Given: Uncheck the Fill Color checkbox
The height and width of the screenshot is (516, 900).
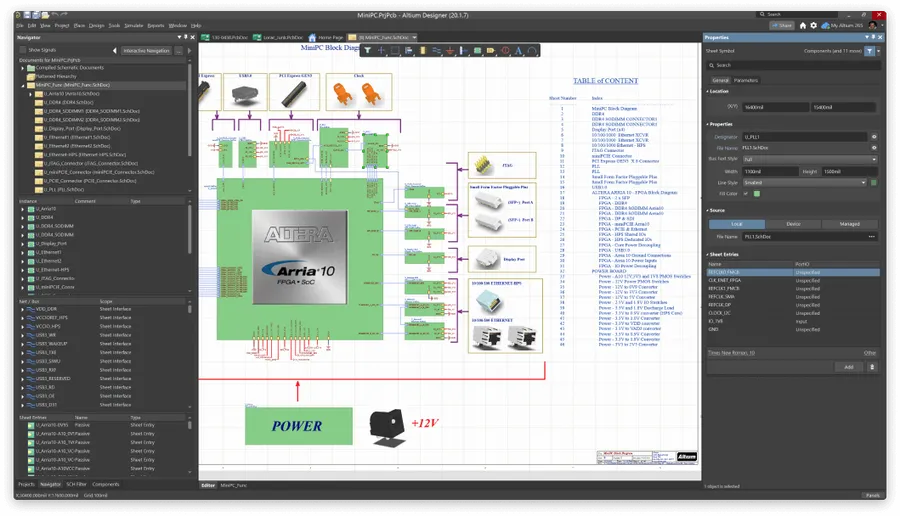Looking at the screenshot, I should pos(746,193).
